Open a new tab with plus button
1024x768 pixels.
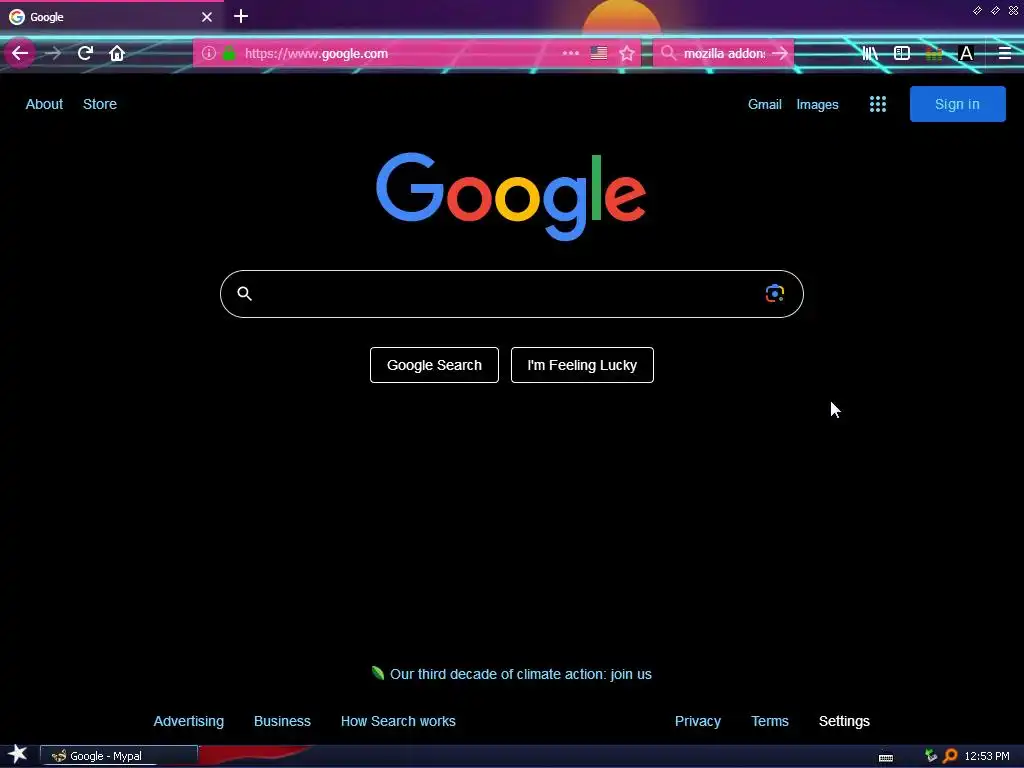click(x=240, y=16)
